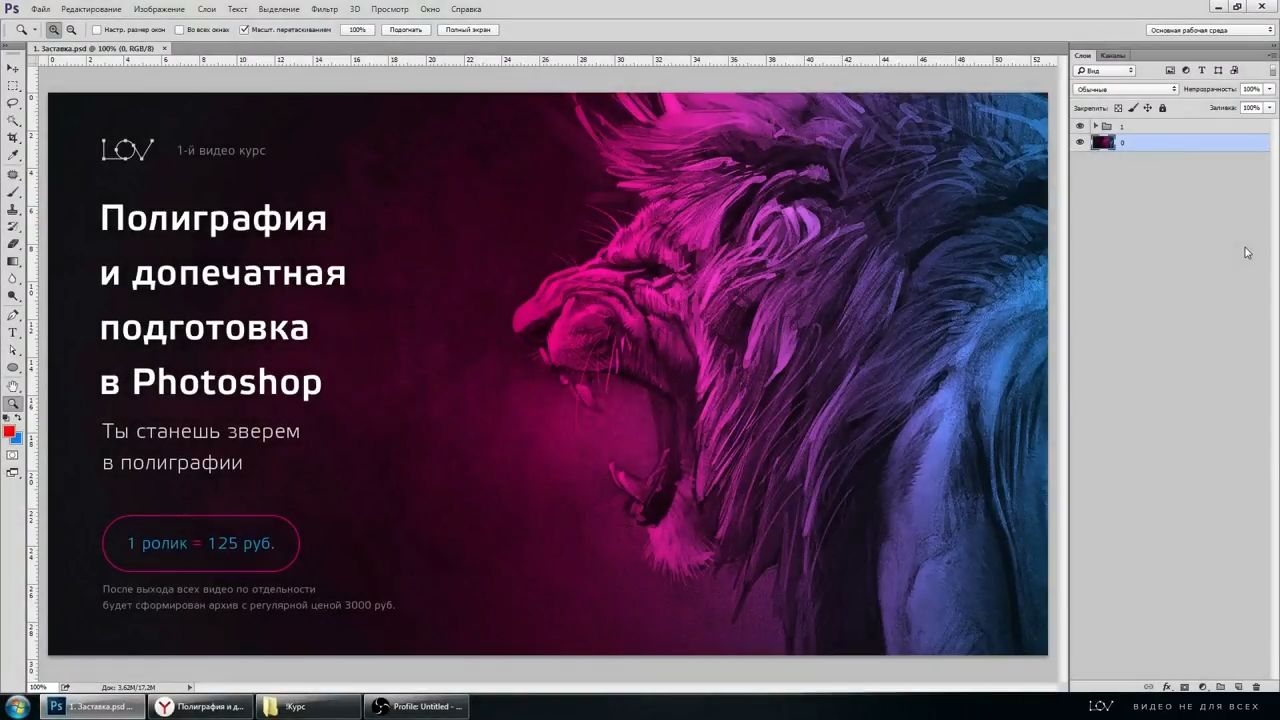This screenshot has height=720, width=1280.
Task: Create a new layer
Action: point(1239,687)
